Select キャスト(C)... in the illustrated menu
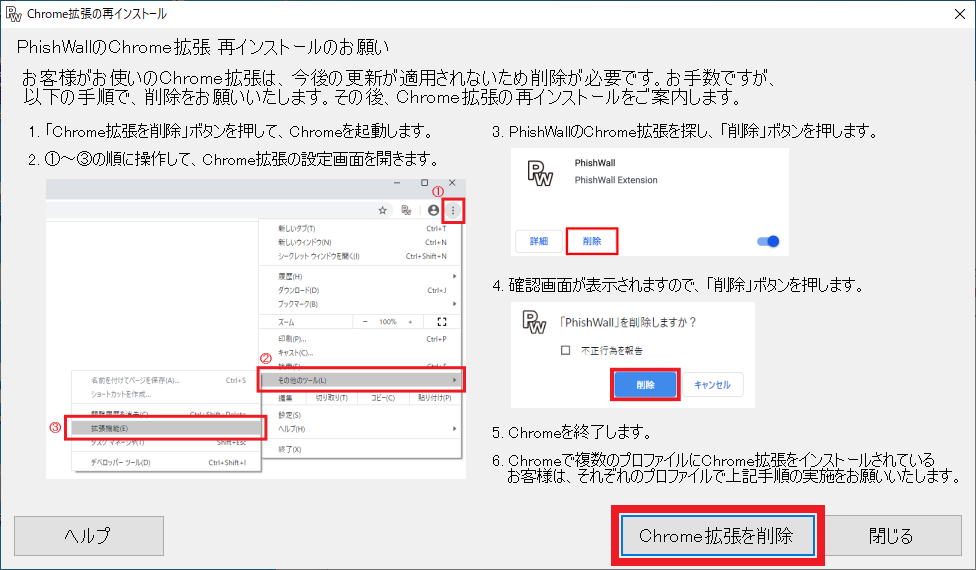 tap(362, 353)
